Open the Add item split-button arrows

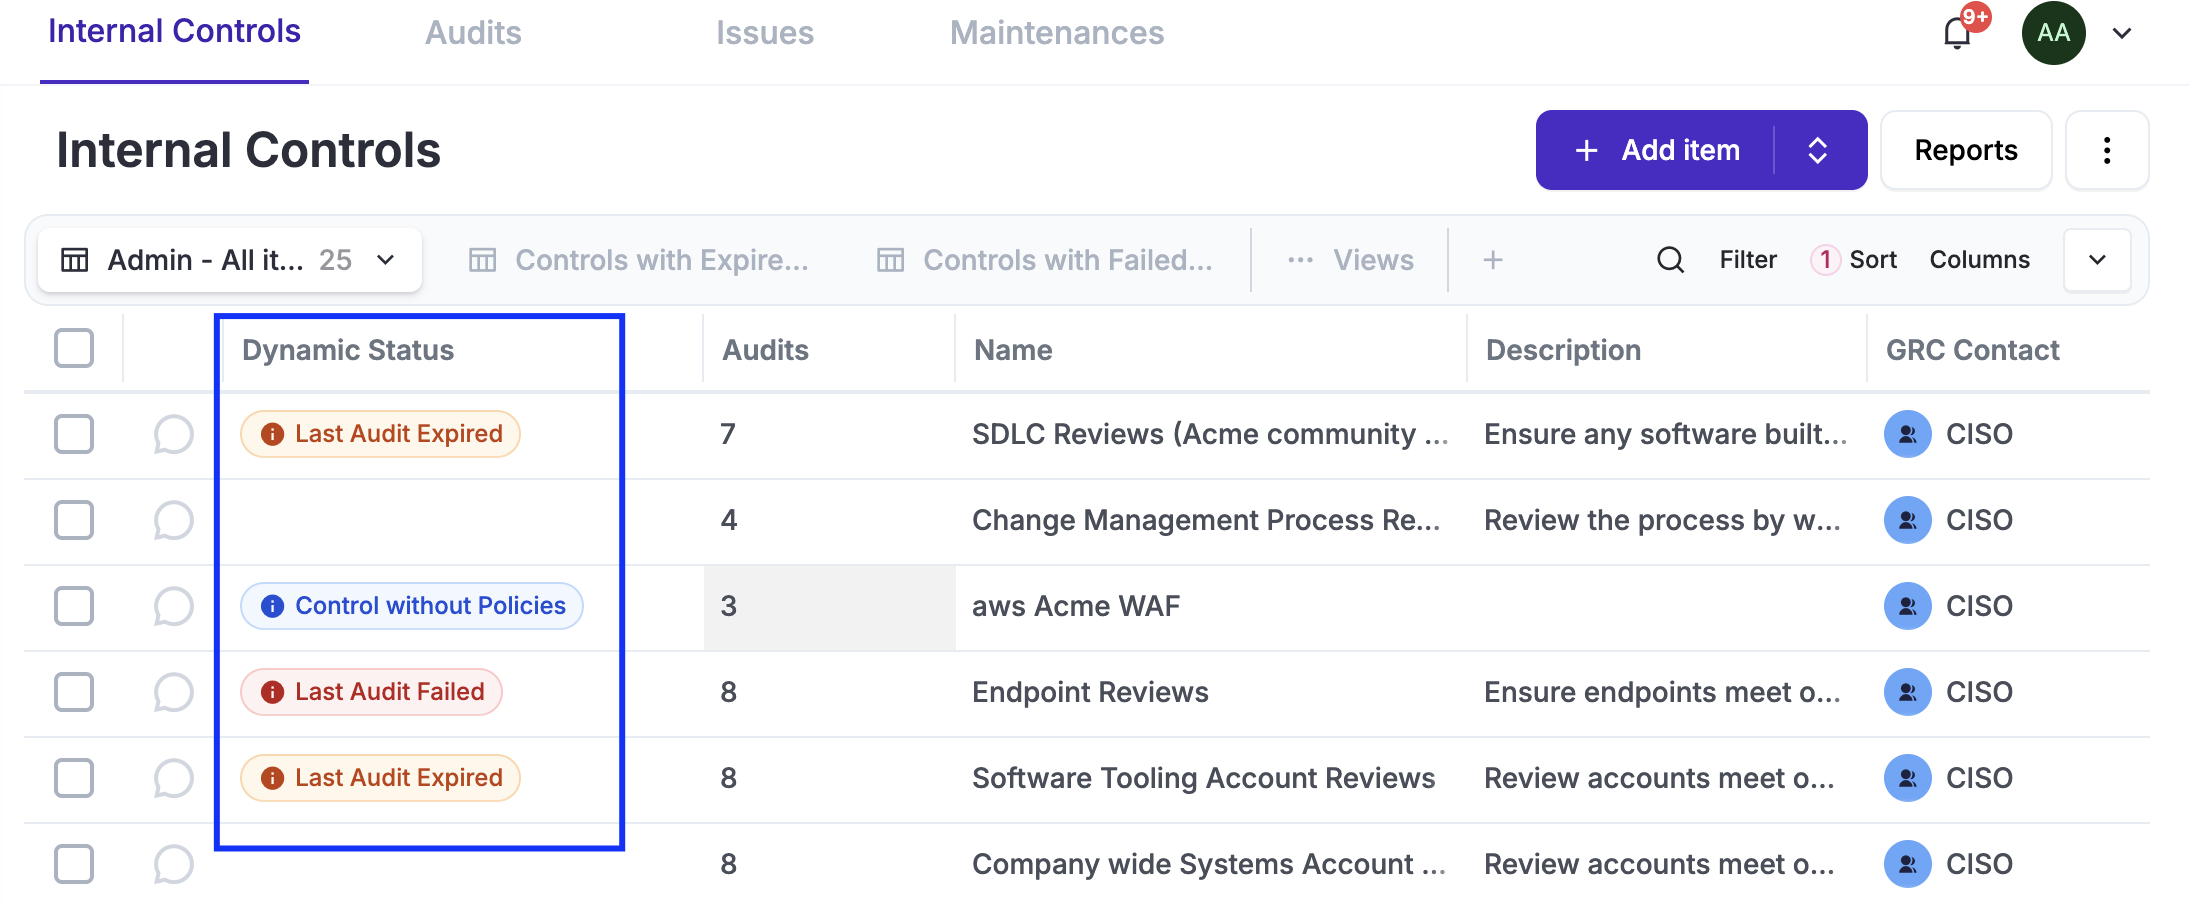pyautogui.click(x=1818, y=150)
